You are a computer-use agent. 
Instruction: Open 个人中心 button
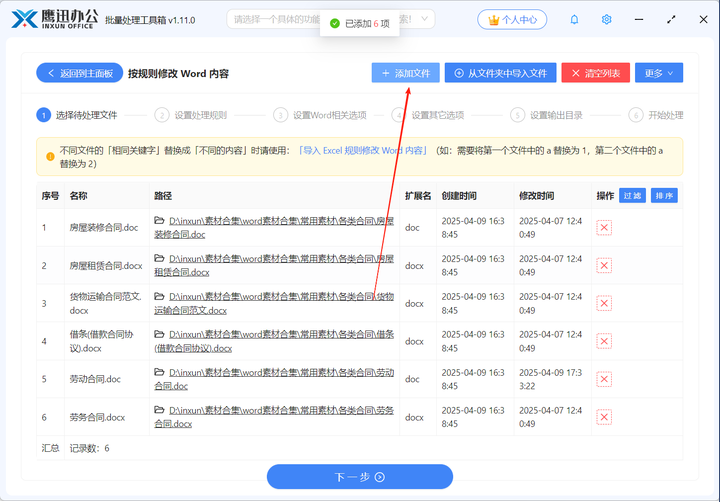click(x=512, y=20)
